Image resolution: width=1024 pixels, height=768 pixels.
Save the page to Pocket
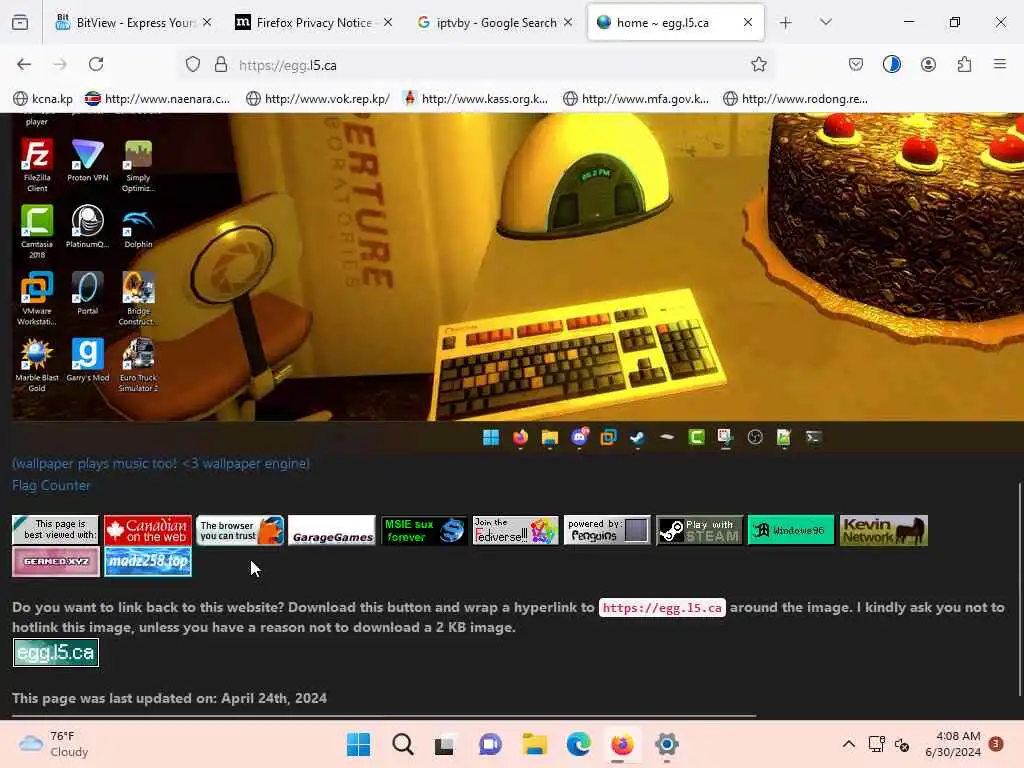(x=856, y=65)
